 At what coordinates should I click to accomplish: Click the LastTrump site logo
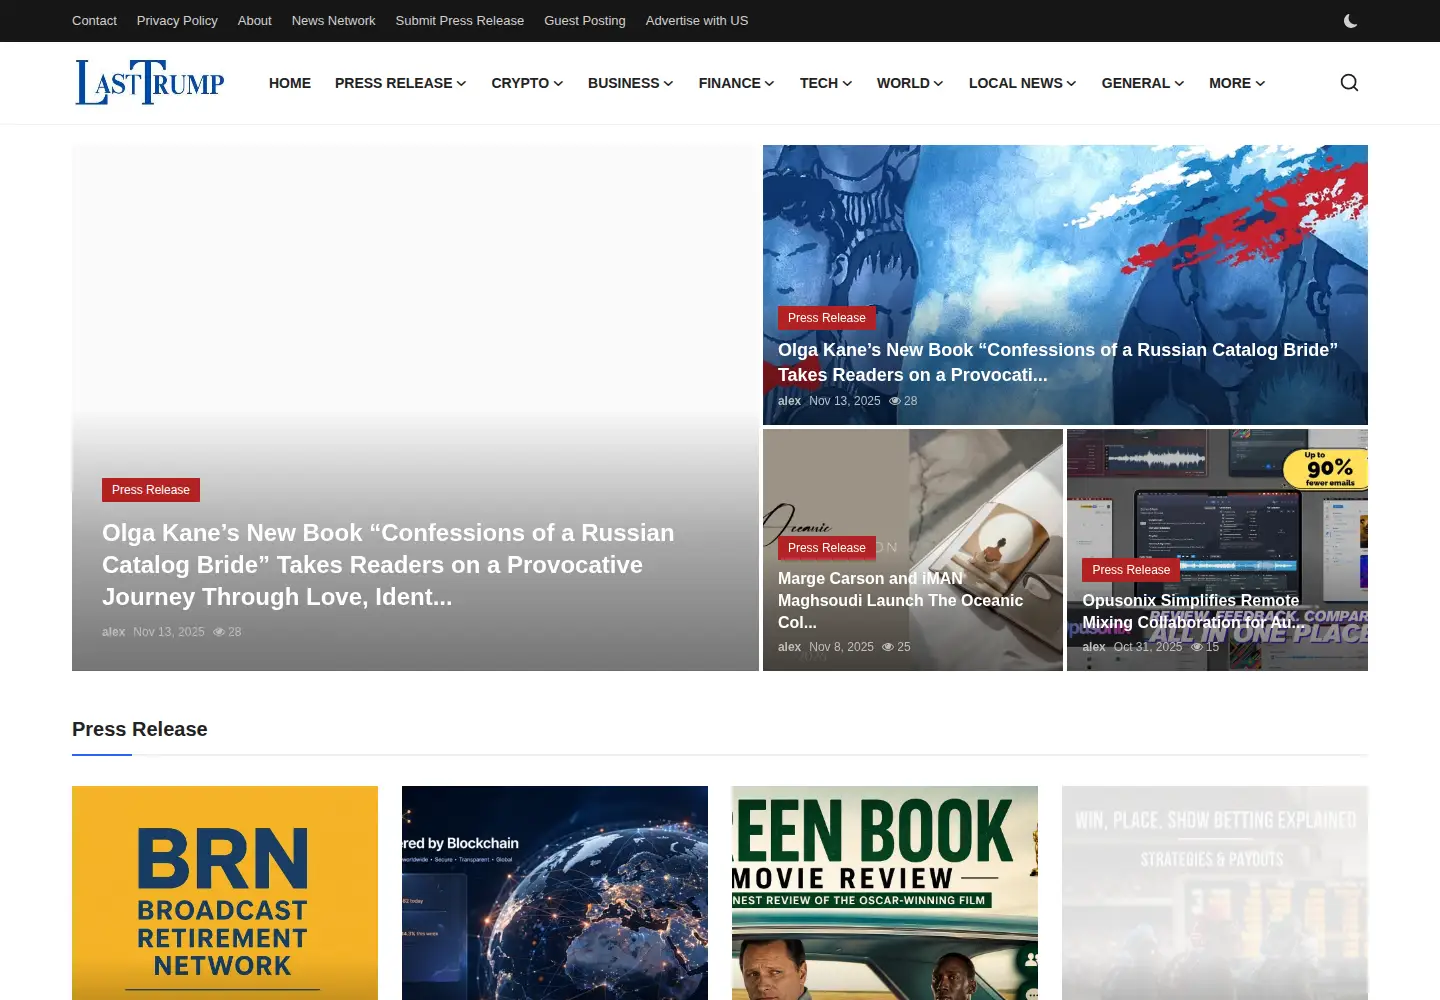150,83
